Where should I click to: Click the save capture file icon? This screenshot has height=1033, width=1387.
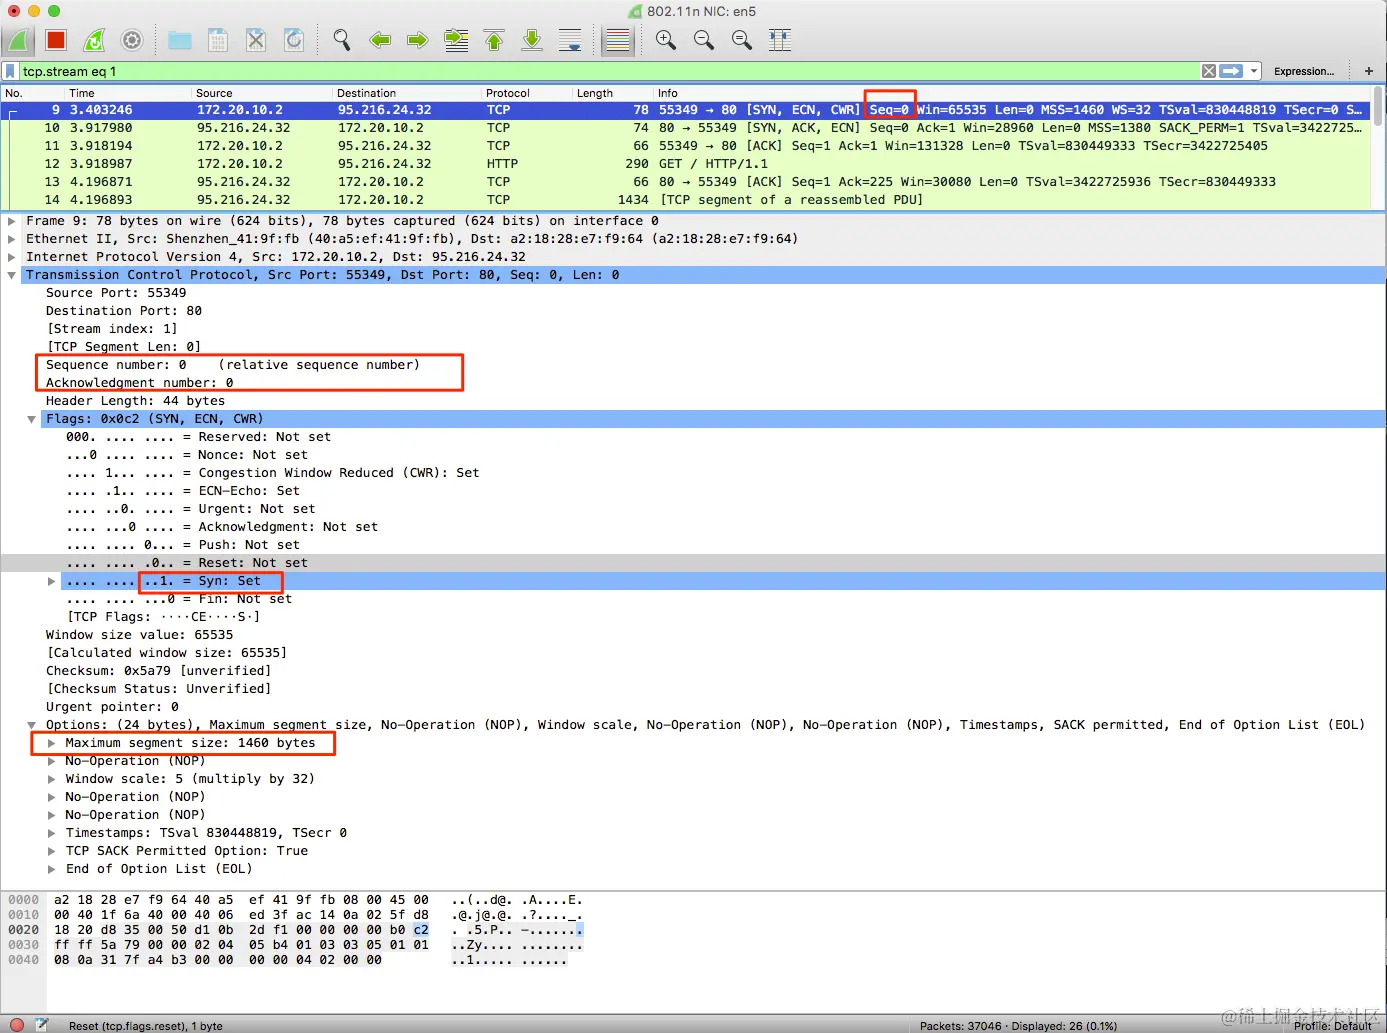[x=218, y=40]
